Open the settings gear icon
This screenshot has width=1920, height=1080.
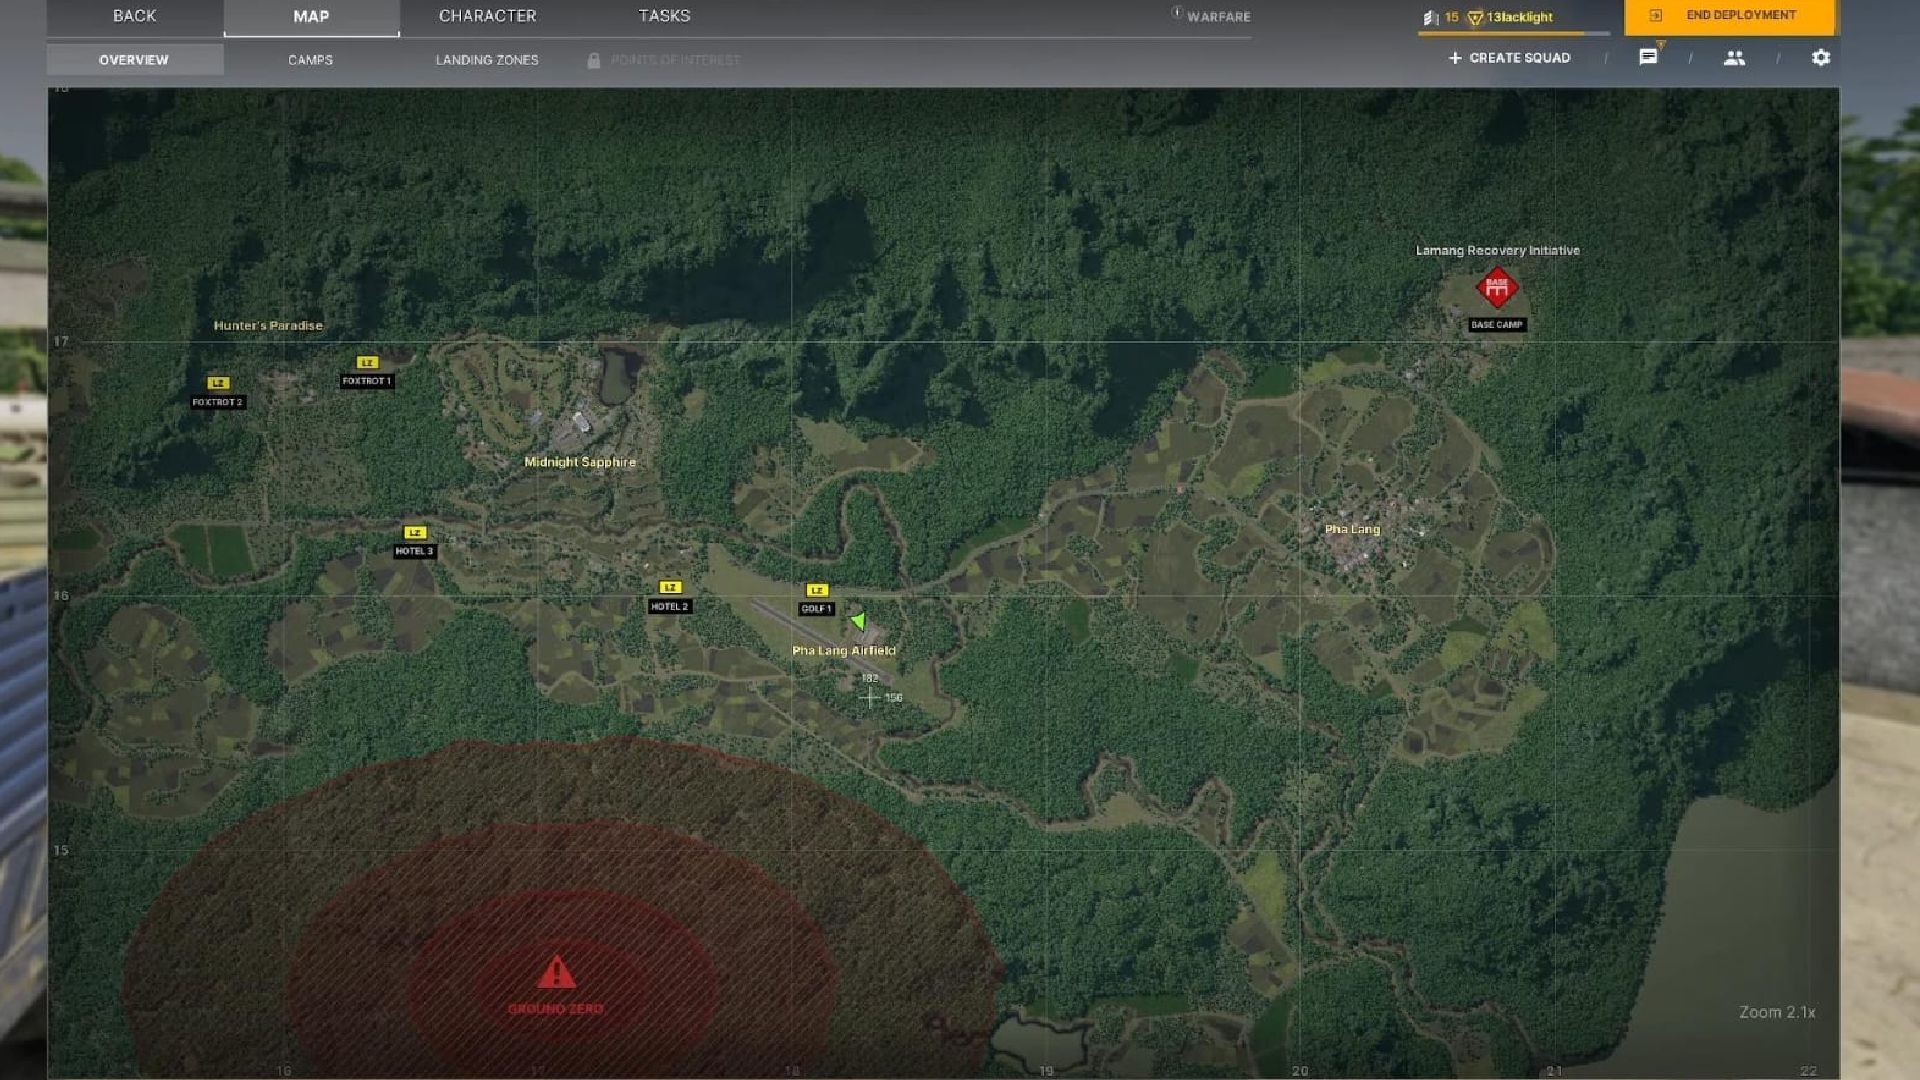[1821, 58]
